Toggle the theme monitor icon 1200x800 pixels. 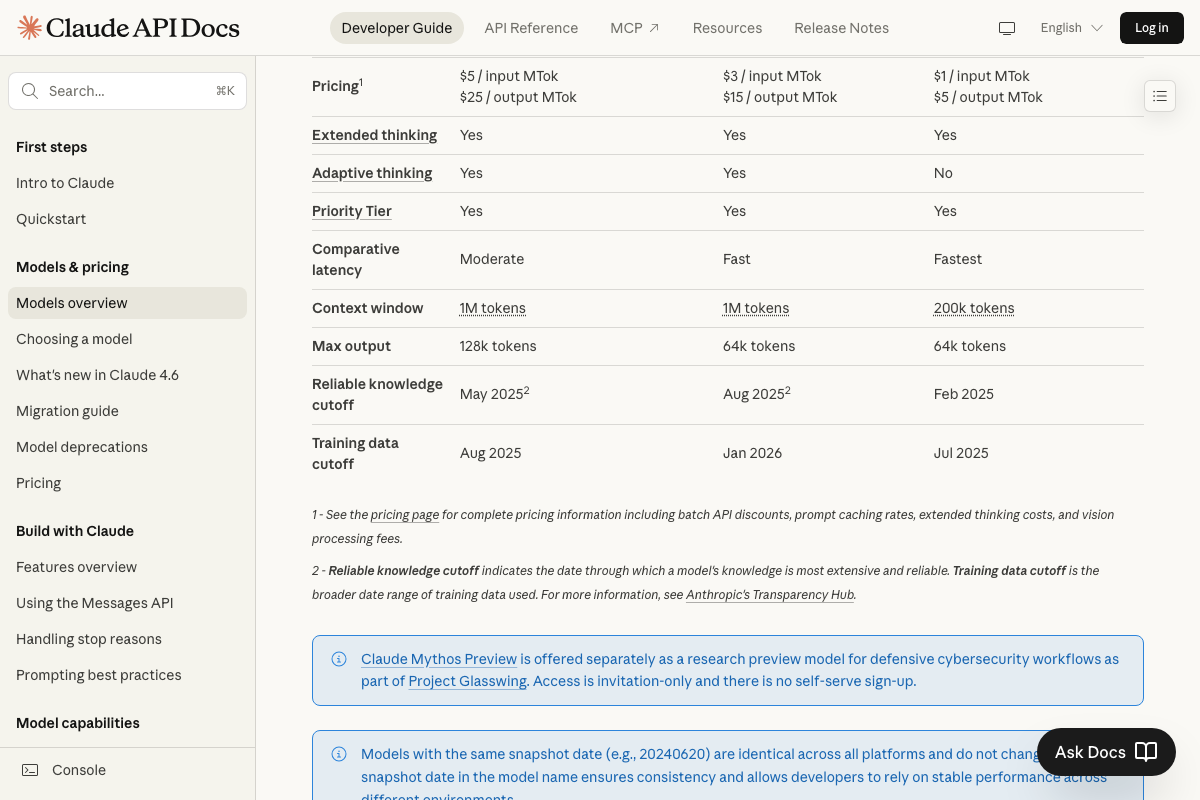tap(1007, 28)
